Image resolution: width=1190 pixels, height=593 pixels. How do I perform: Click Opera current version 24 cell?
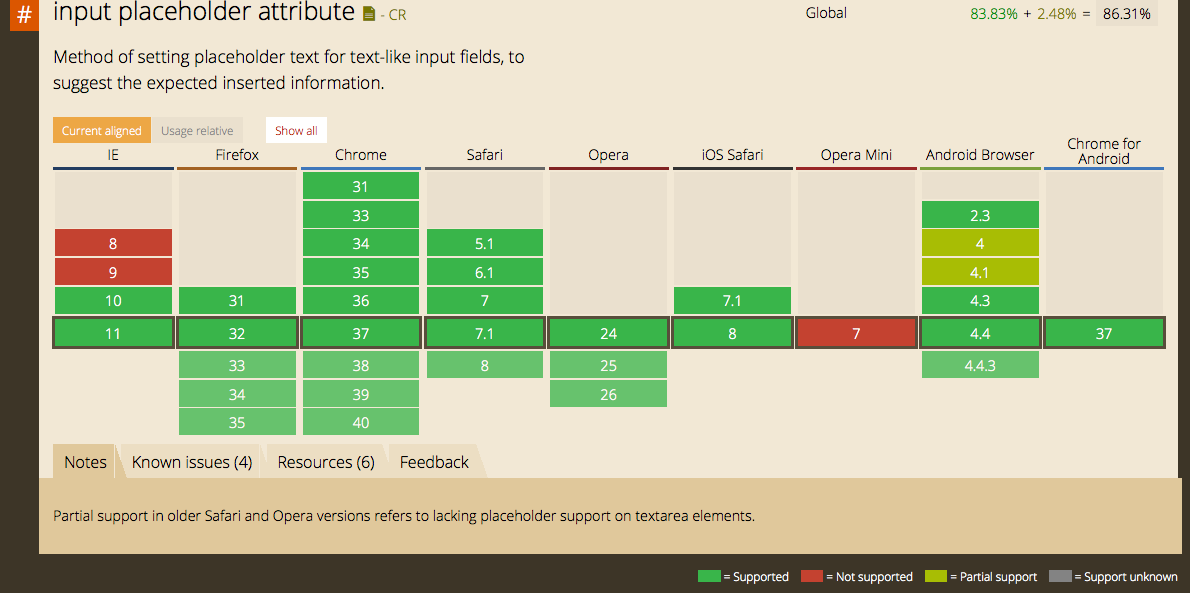609,333
